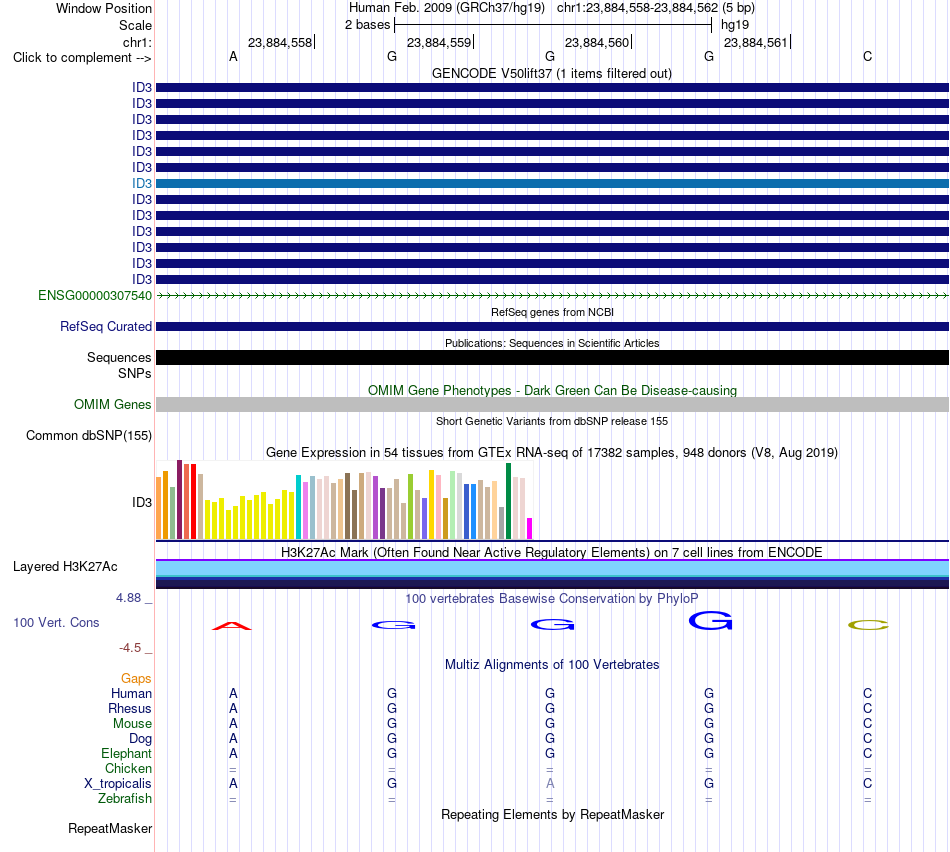Select the light-blue highlighted ID3 transcript label
Image resolution: width=950 pixels, height=852 pixels.
click(142, 183)
